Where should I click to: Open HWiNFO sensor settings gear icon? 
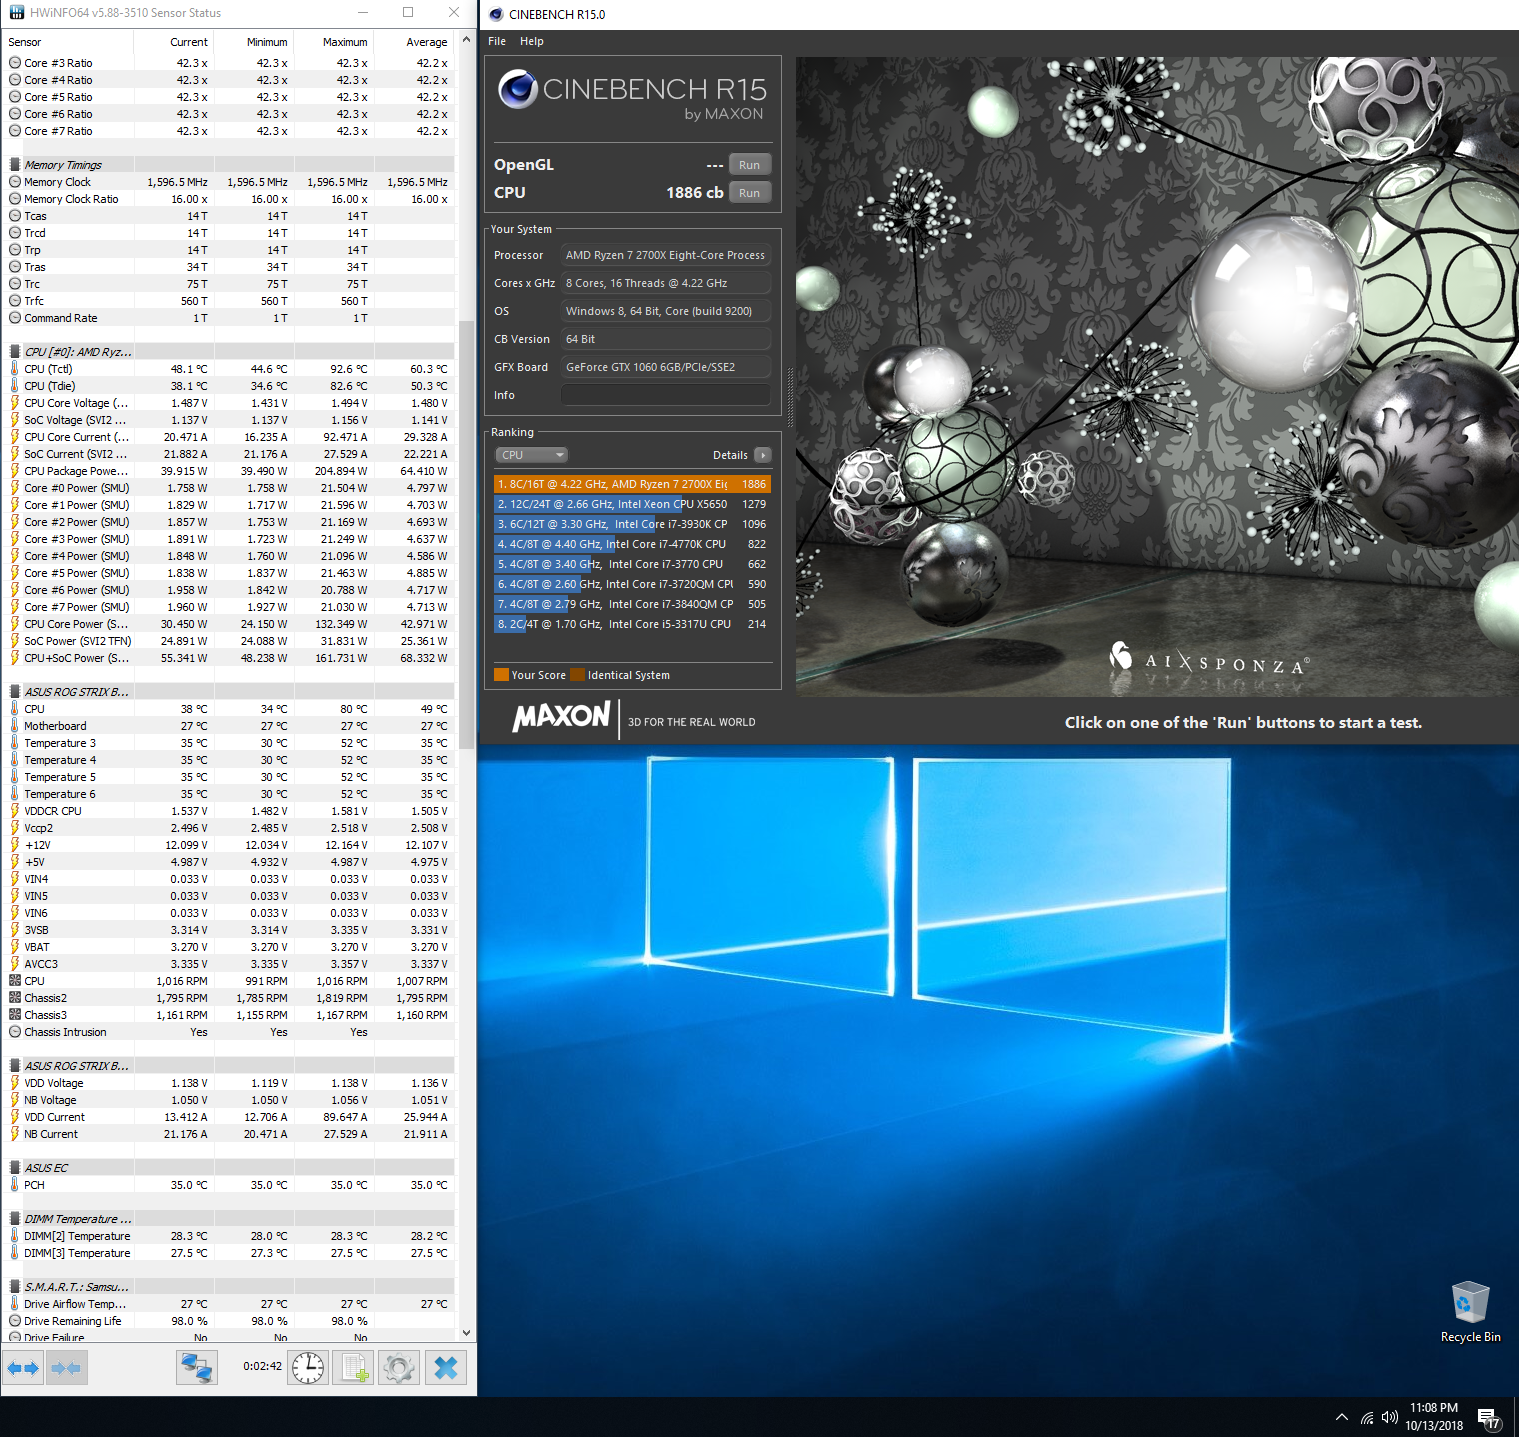point(399,1367)
